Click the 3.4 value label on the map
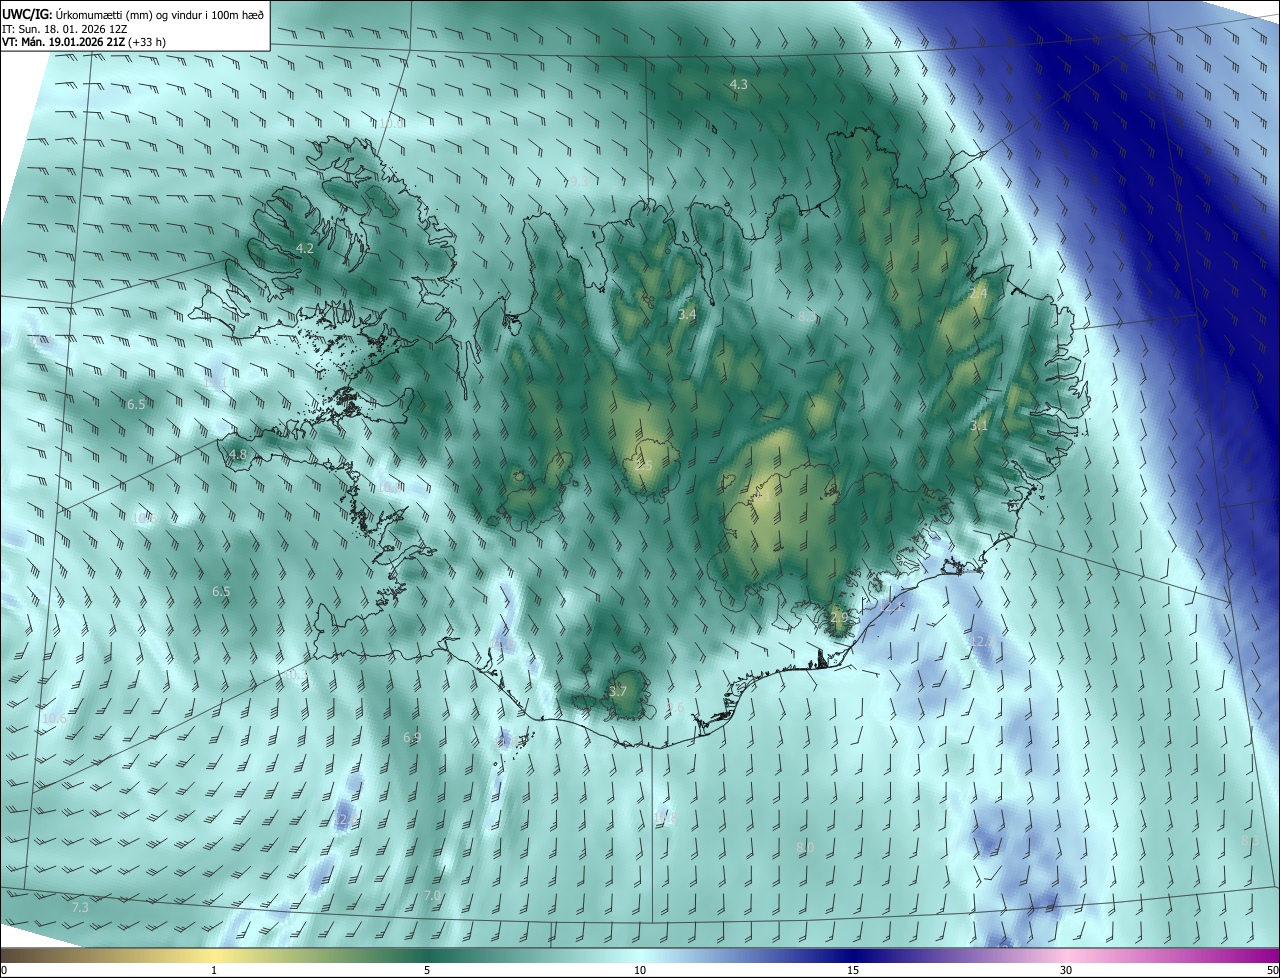This screenshot has width=1280, height=978. 687,315
